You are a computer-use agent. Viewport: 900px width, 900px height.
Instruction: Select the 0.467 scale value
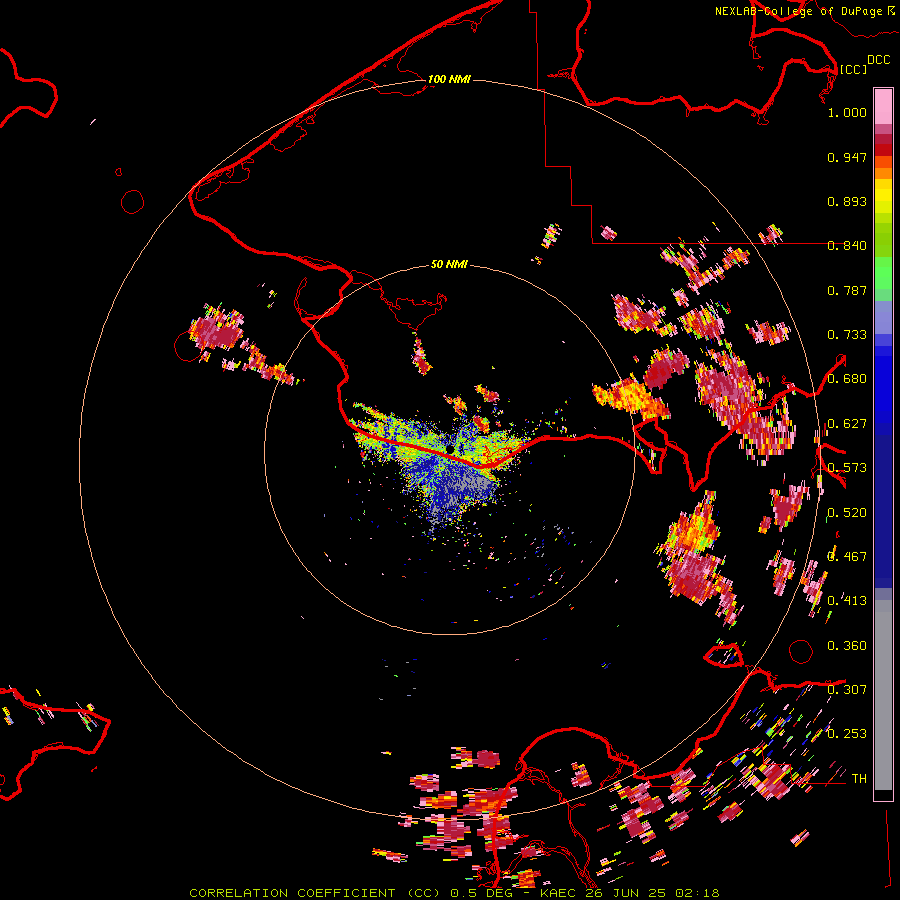pyautogui.click(x=847, y=557)
